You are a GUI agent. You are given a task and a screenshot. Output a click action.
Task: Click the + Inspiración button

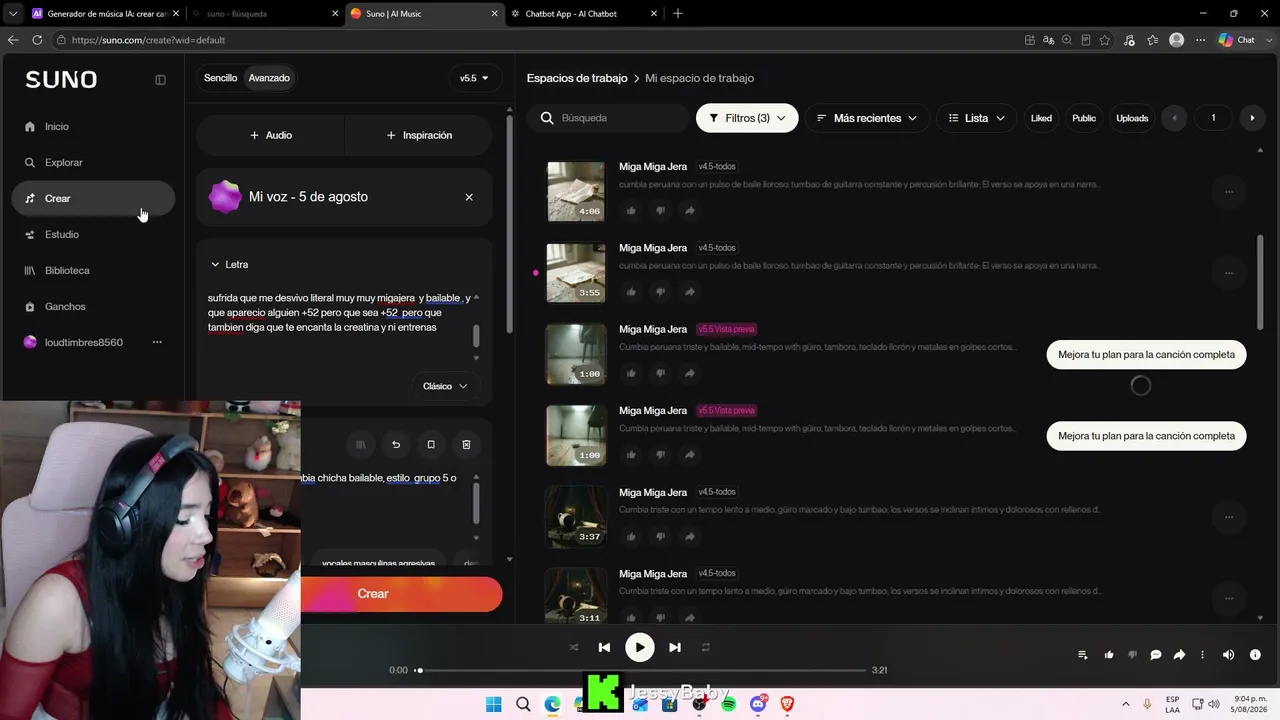419,135
